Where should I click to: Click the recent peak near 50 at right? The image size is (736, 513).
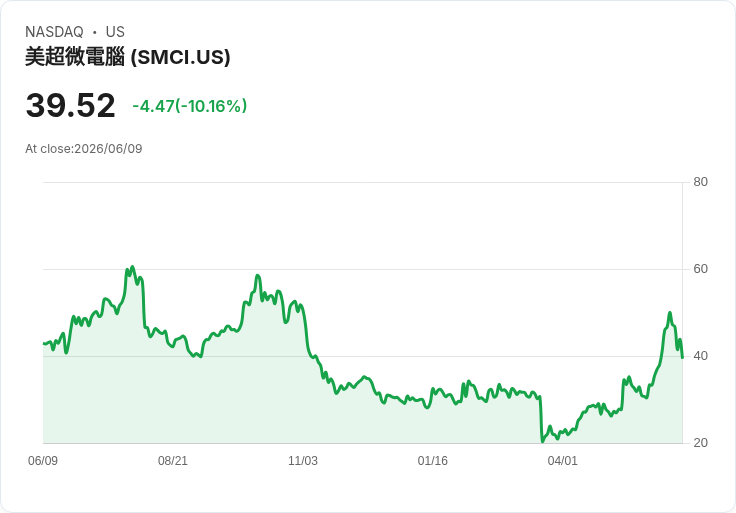click(x=670, y=313)
